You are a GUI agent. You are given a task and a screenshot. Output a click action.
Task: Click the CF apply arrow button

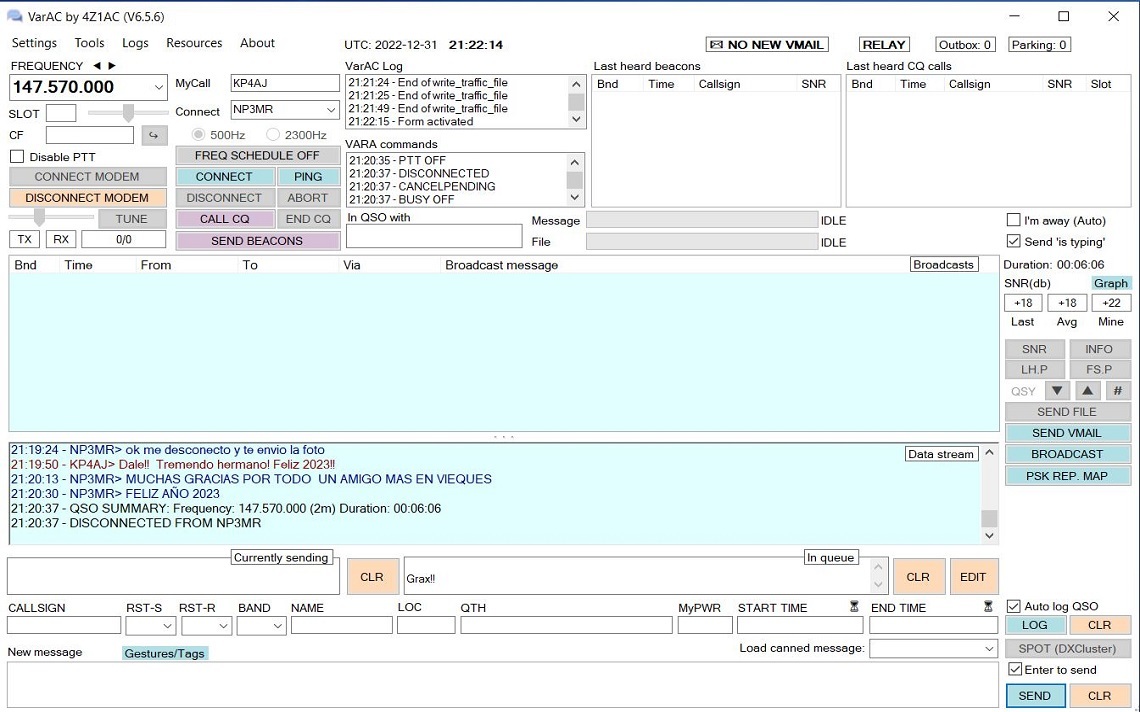[x=154, y=135]
